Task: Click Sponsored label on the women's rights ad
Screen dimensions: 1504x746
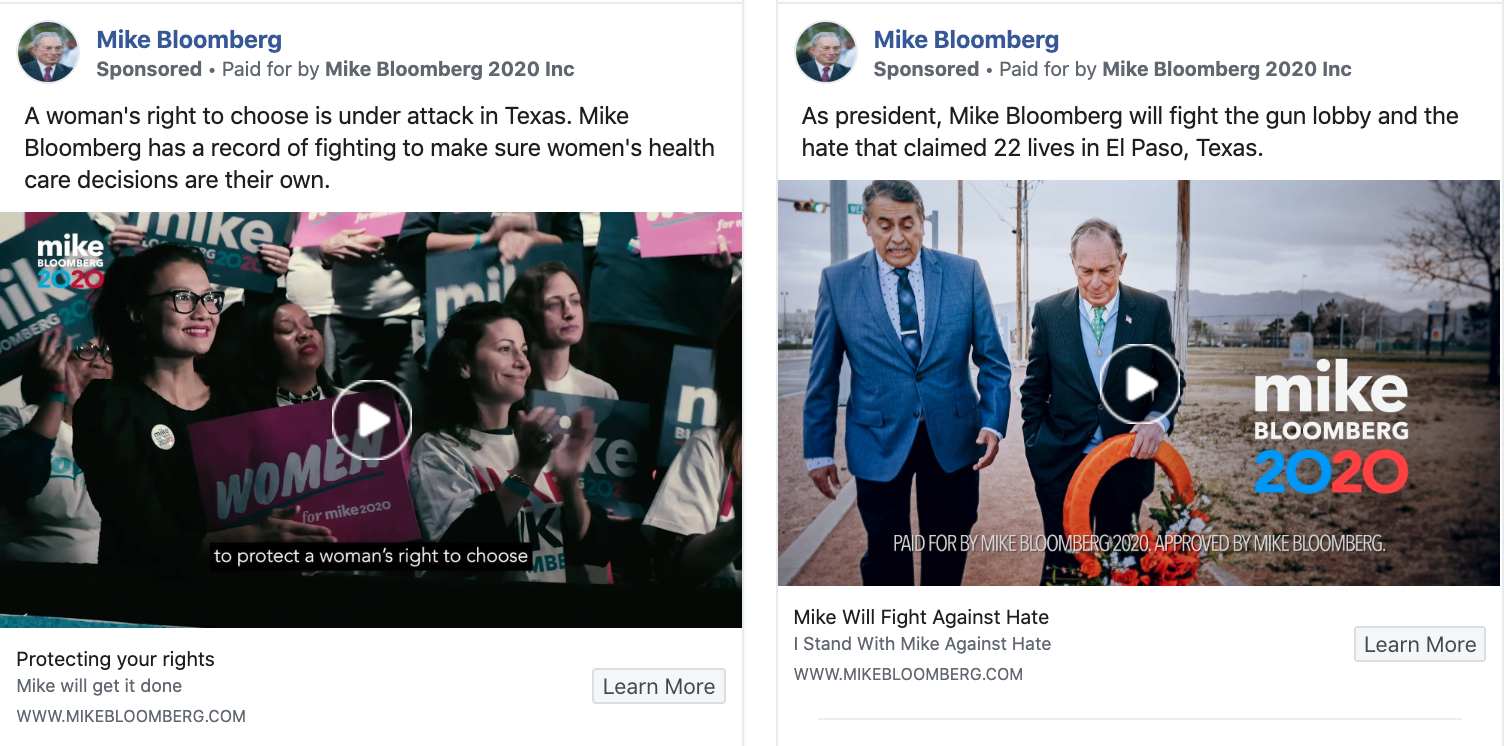Action: point(149,69)
